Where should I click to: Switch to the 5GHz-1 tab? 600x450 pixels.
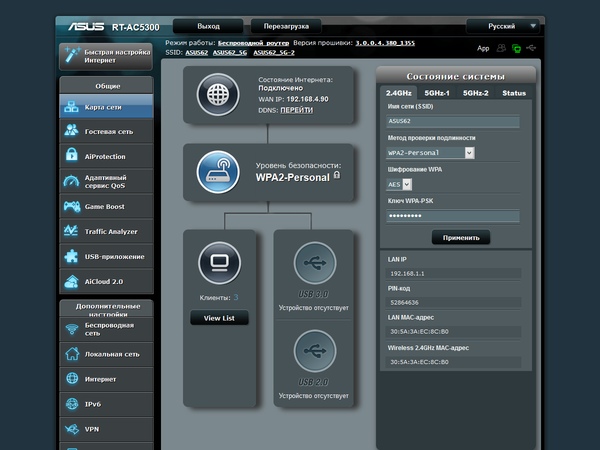pos(437,93)
